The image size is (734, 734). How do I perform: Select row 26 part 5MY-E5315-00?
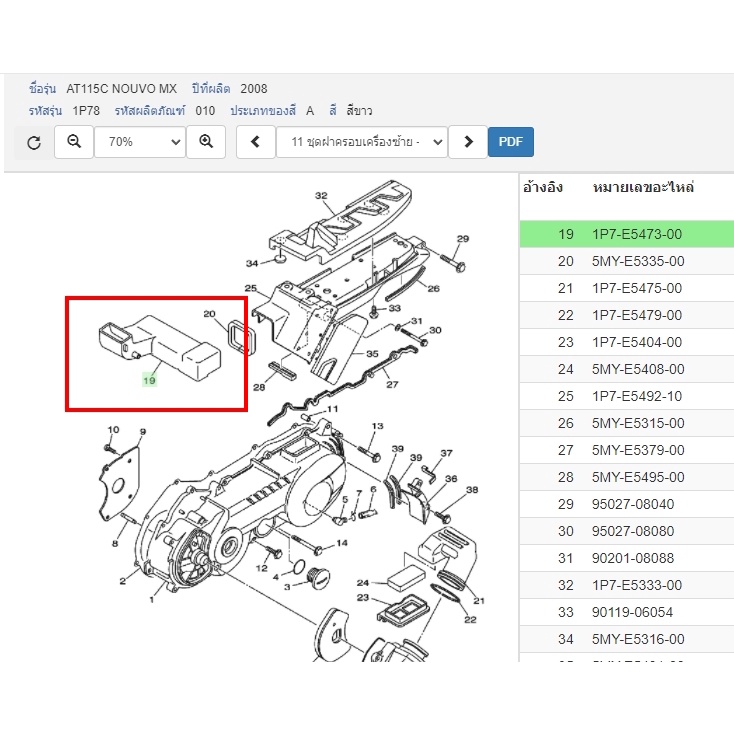click(x=627, y=423)
